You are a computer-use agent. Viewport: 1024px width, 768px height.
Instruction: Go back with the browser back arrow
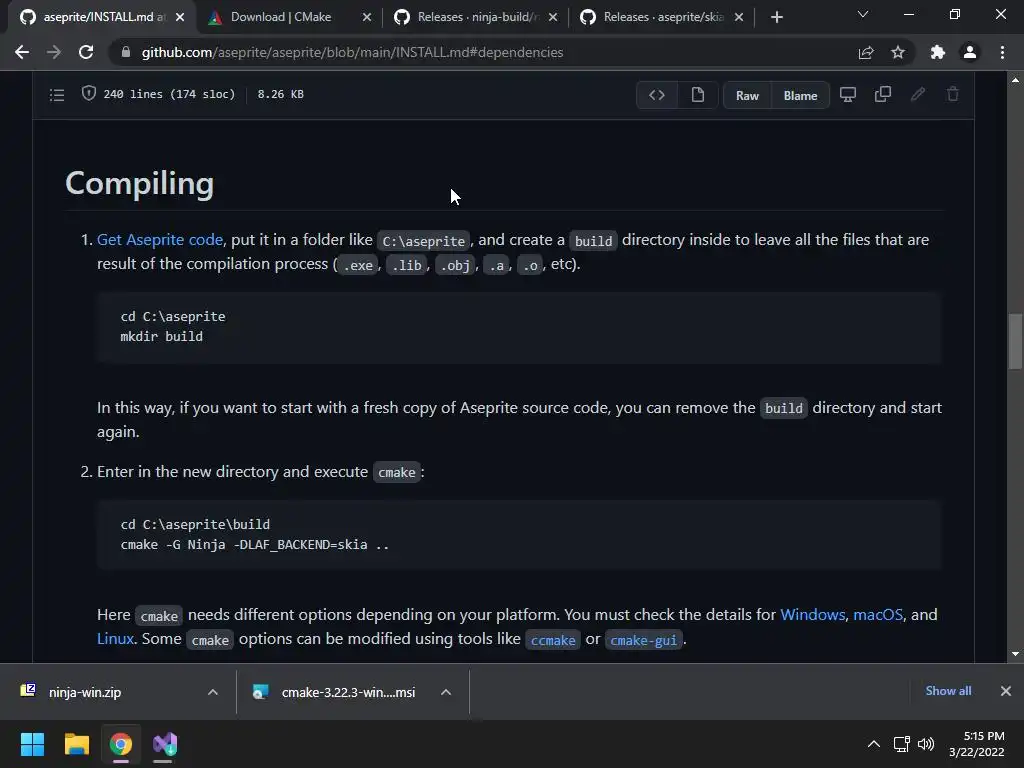click(x=22, y=52)
